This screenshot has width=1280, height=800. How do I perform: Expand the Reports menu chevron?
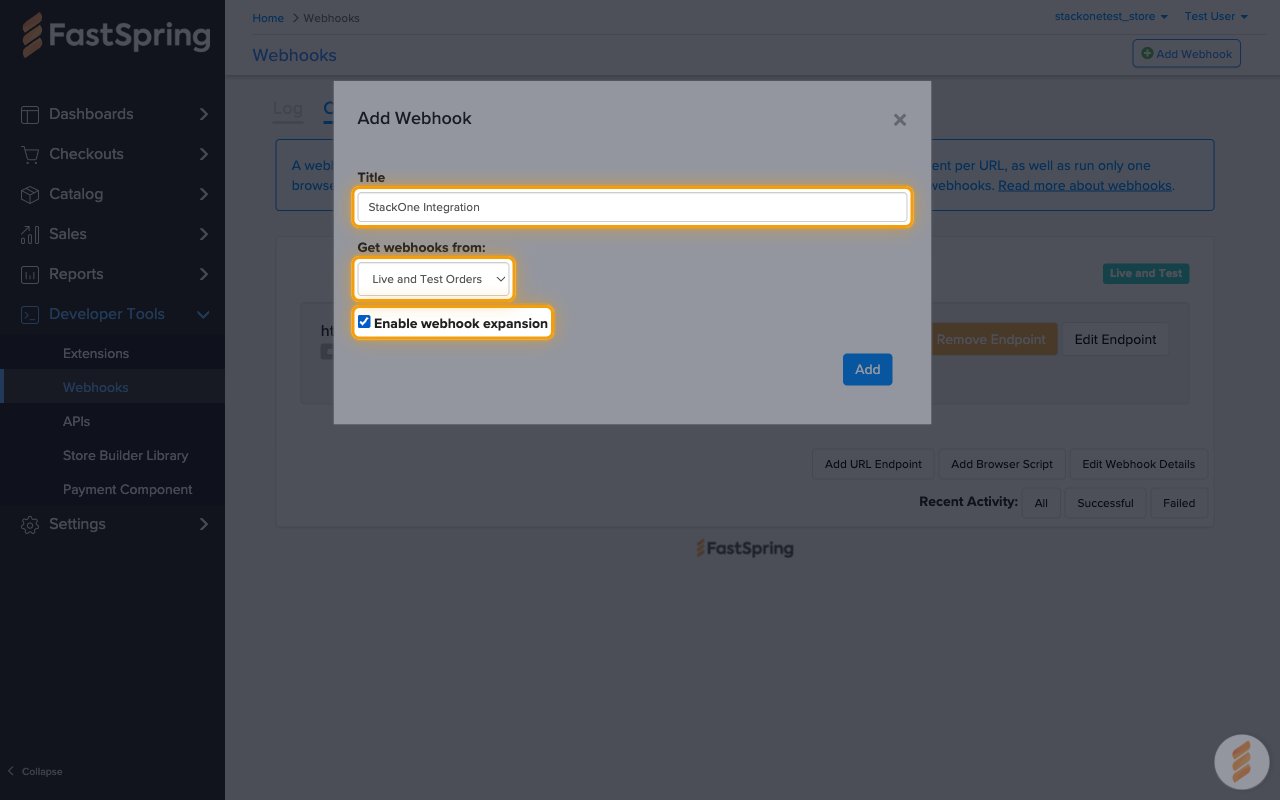[204, 274]
